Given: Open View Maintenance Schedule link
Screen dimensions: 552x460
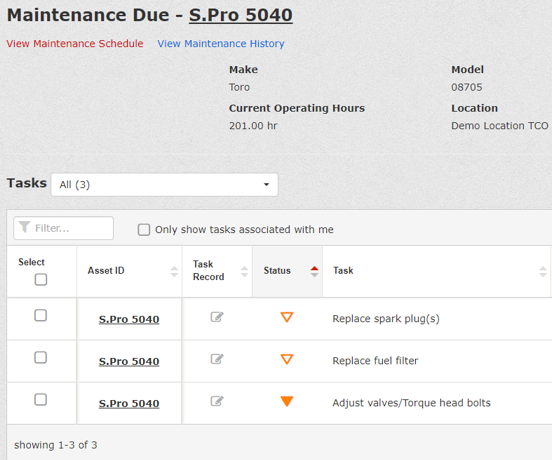Looking at the screenshot, I should [x=75, y=44].
